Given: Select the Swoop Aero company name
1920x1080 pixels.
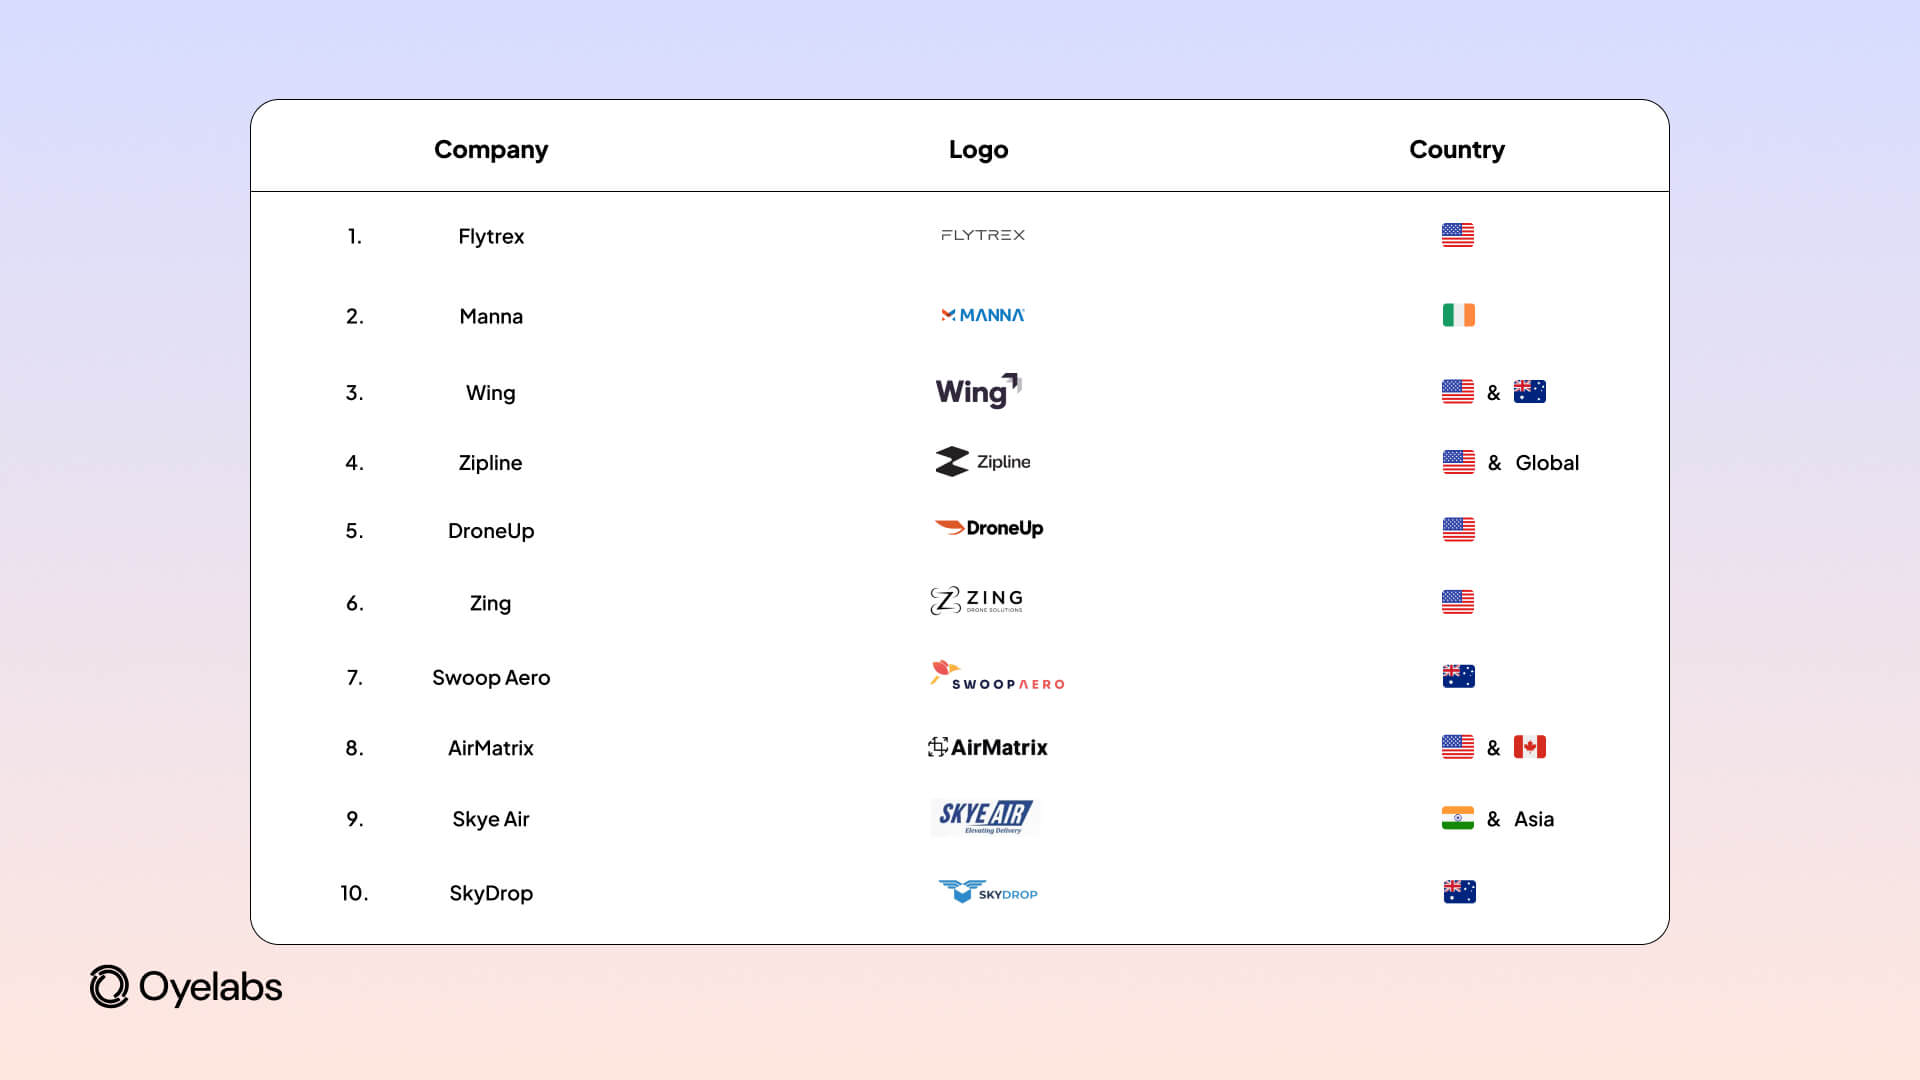Looking at the screenshot, I should coord(491,678).
